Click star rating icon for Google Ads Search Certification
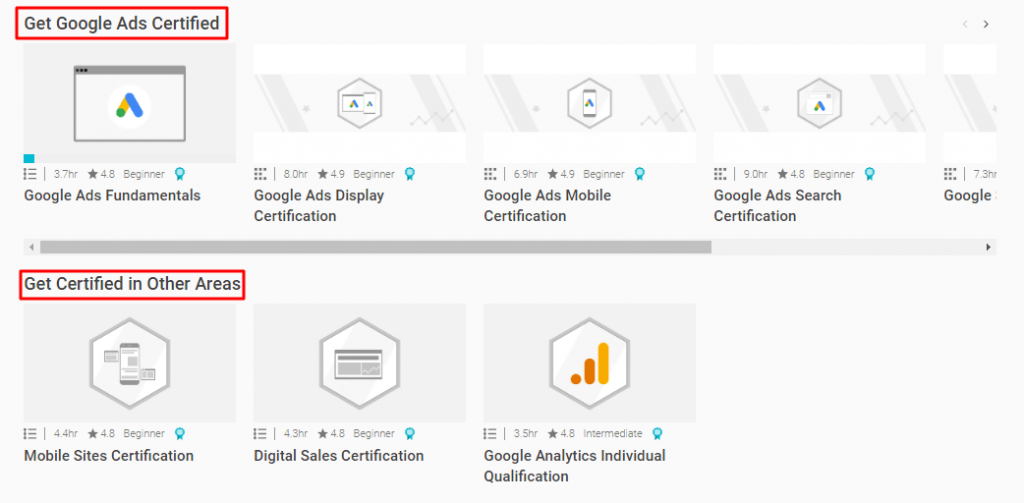 coord(782,174)
